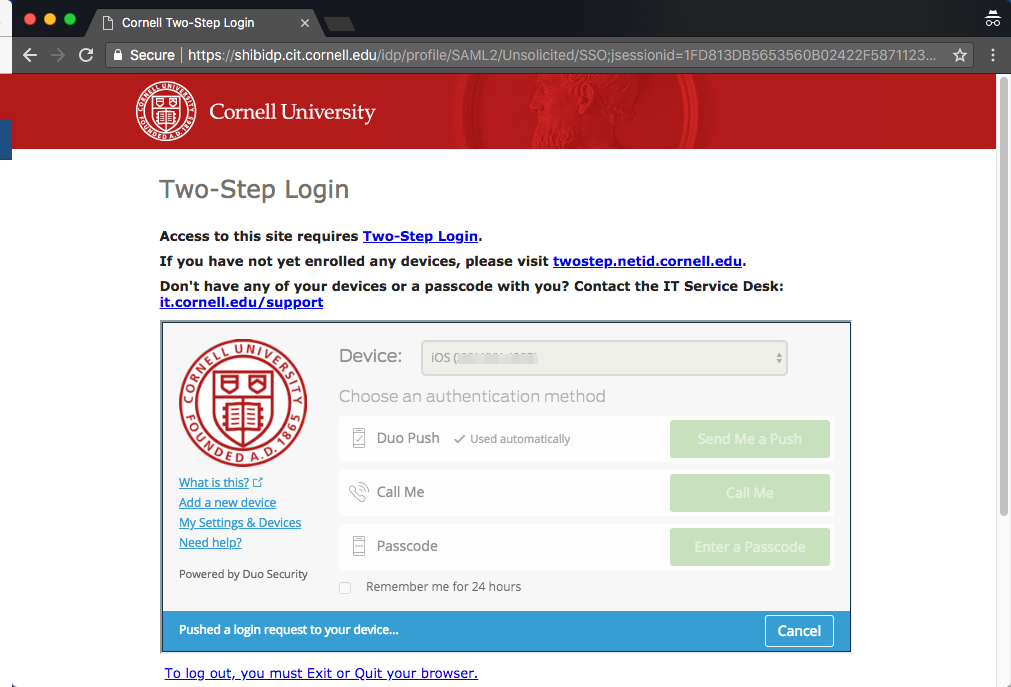The height and width of the screenshot is (687, 1011).
Task: Close the Cornell Two-Step Login tab
Action: tap(305, 23)
